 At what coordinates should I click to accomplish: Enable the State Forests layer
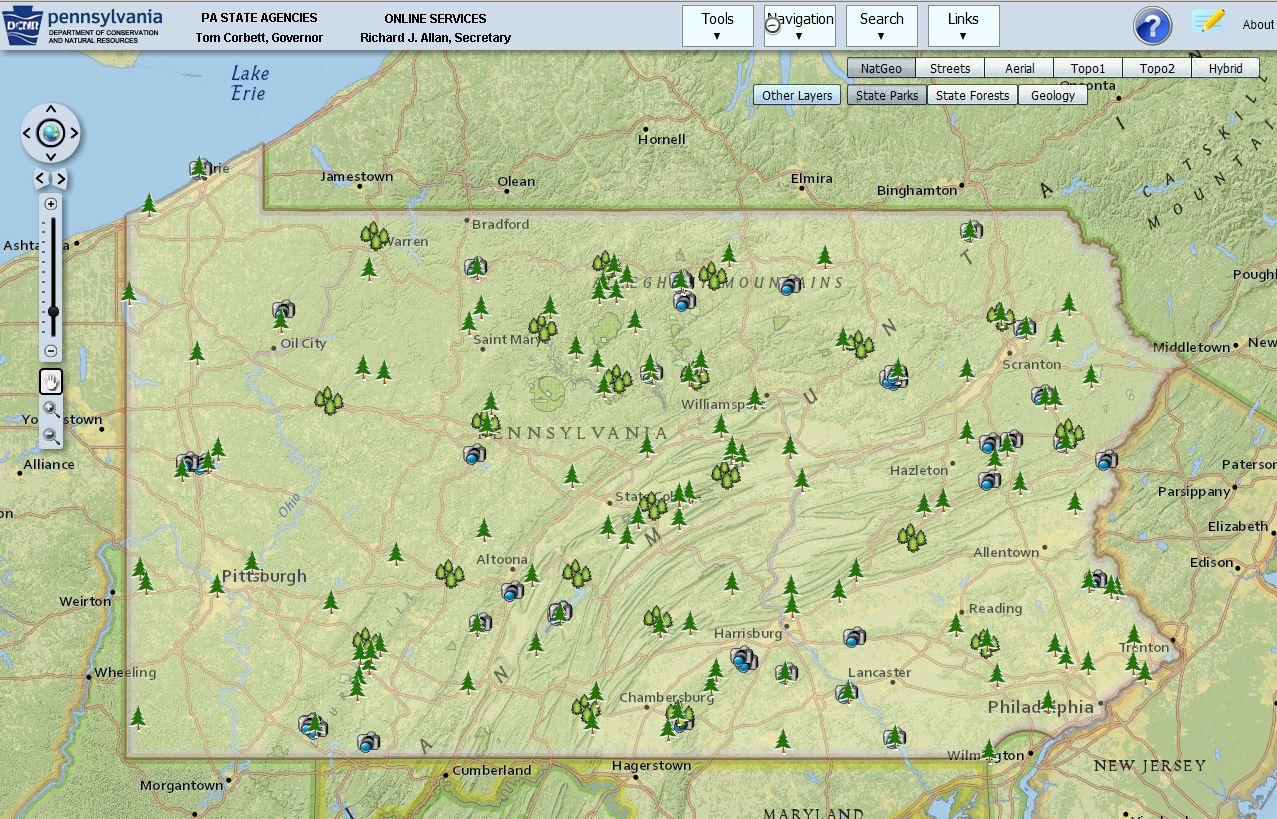(971, 94)
